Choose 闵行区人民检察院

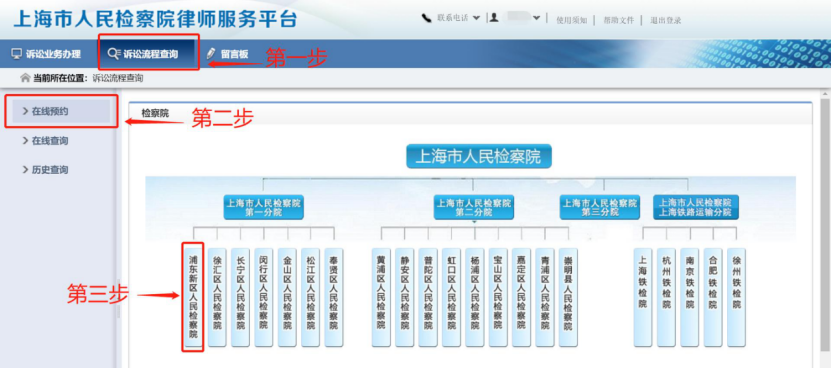pyautogui.click(x=263, y=297)
